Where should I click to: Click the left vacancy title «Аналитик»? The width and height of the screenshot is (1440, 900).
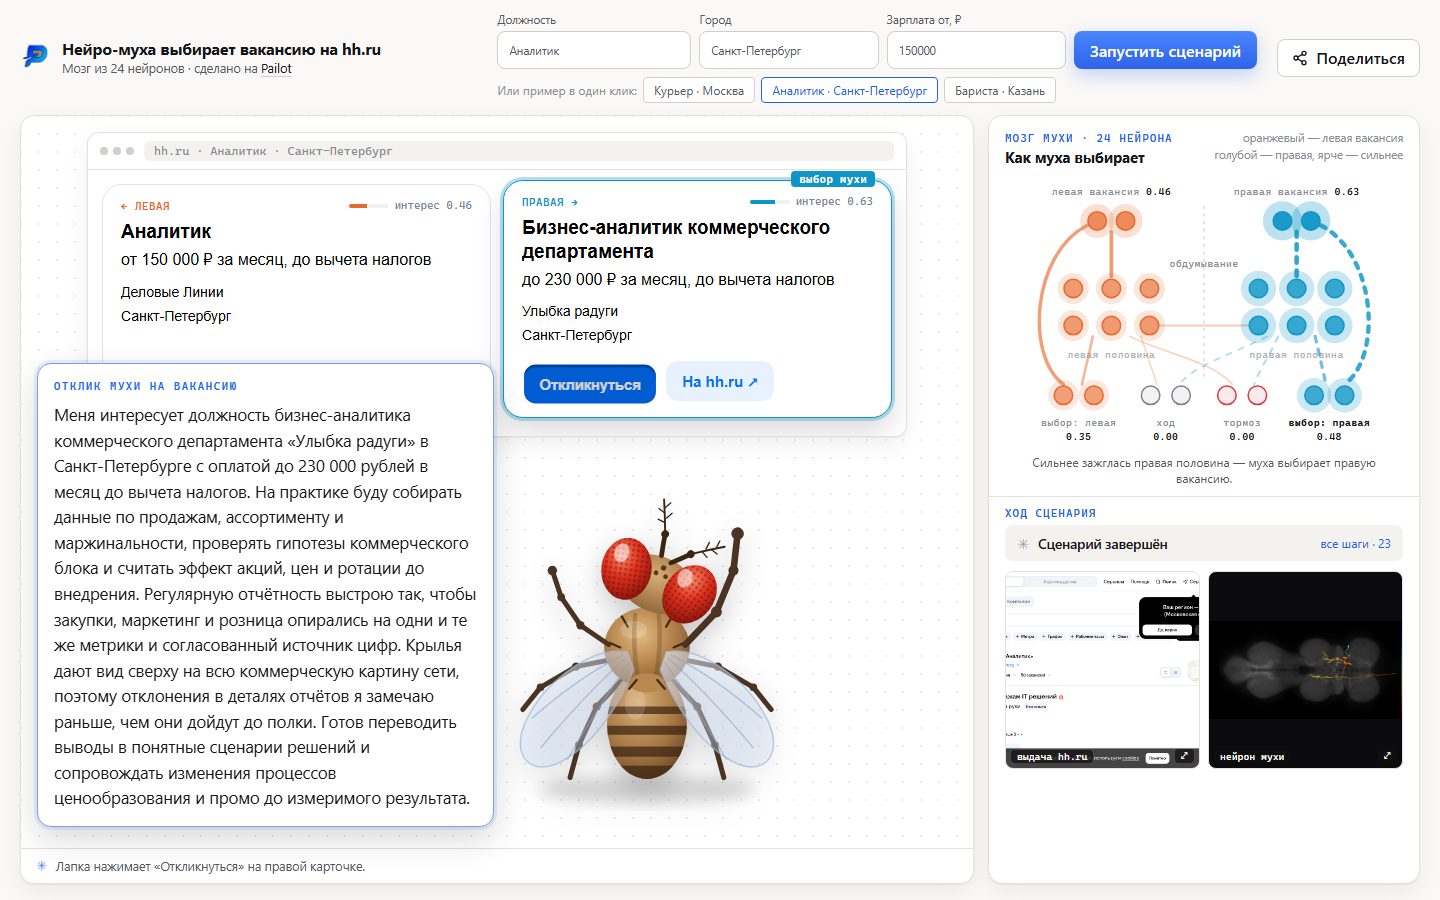coord(166,231)
